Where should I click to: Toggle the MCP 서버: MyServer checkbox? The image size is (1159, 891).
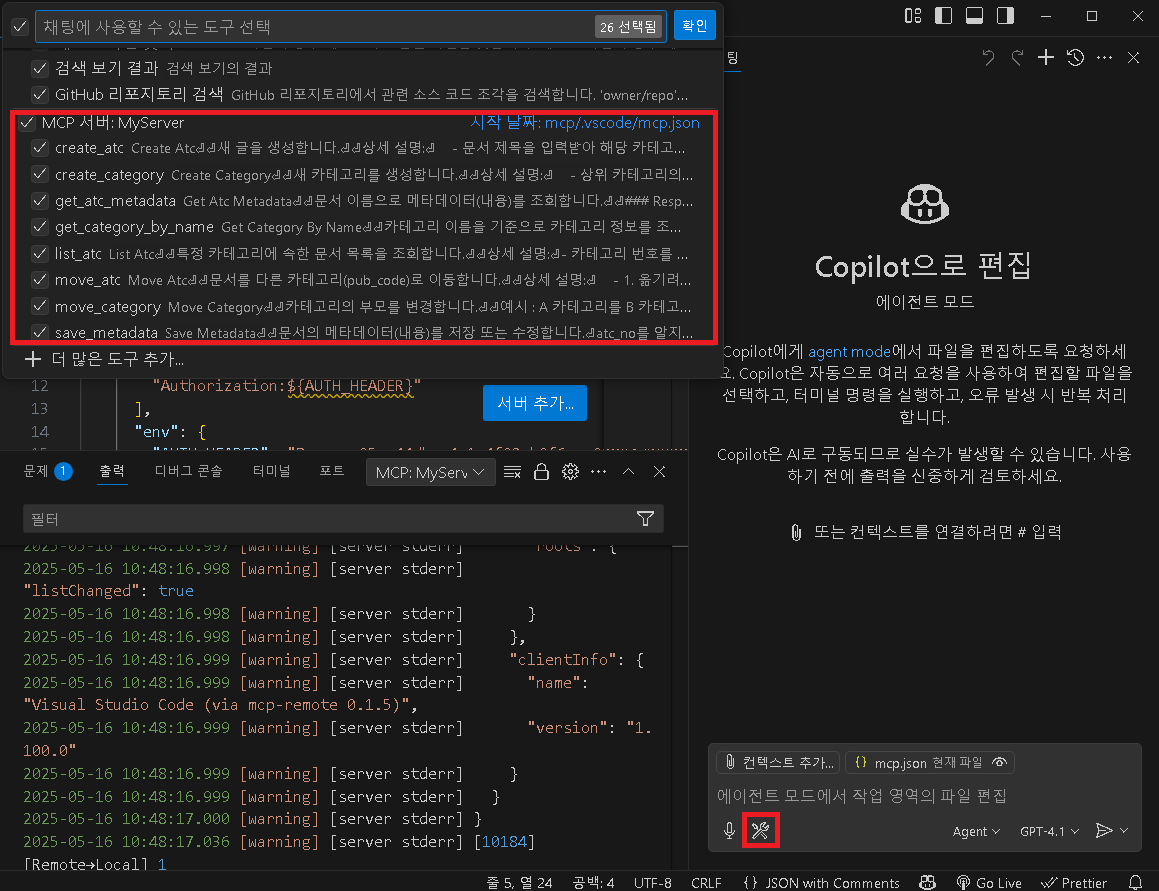pos(27,123)
